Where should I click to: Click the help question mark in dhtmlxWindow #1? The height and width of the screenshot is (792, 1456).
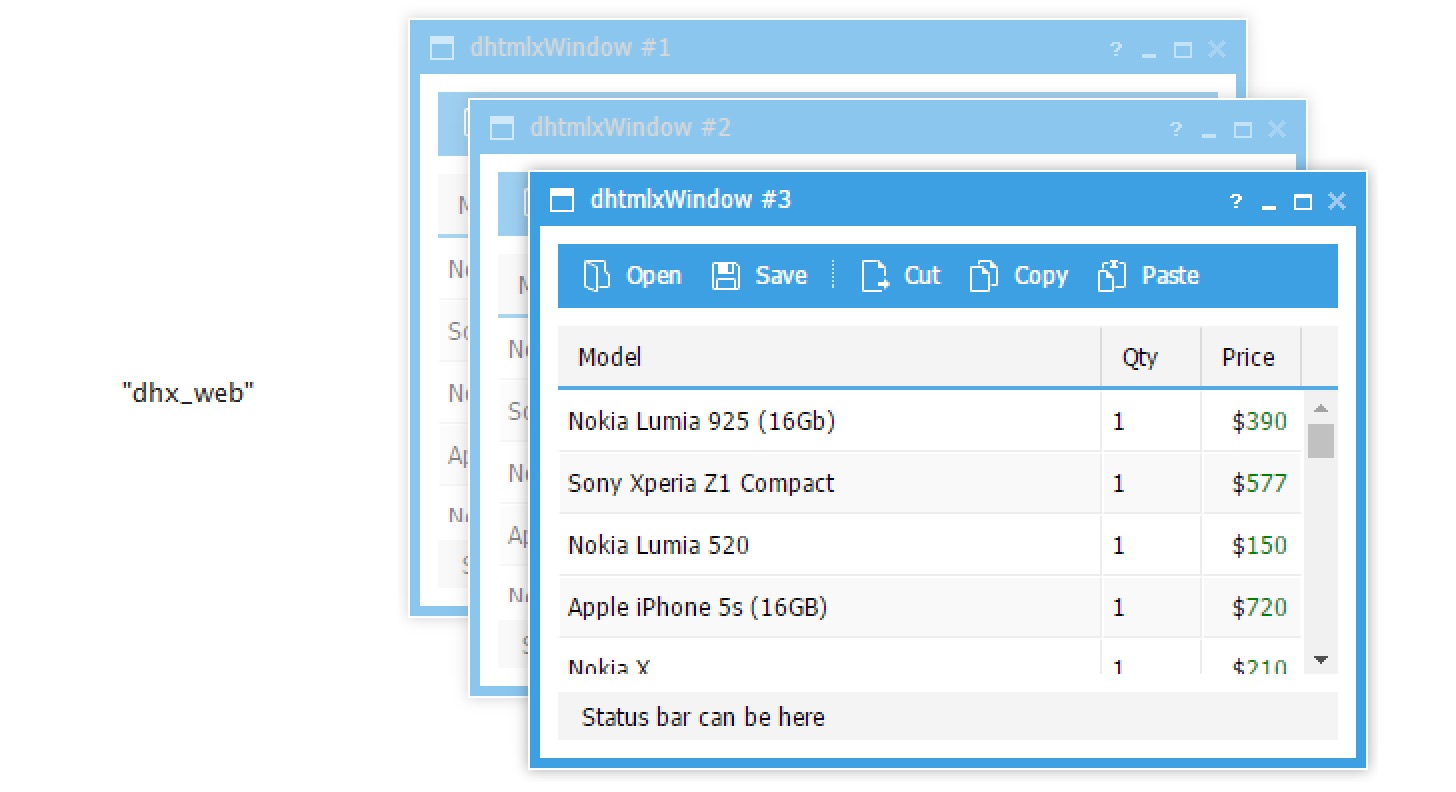click(1116, 49)
